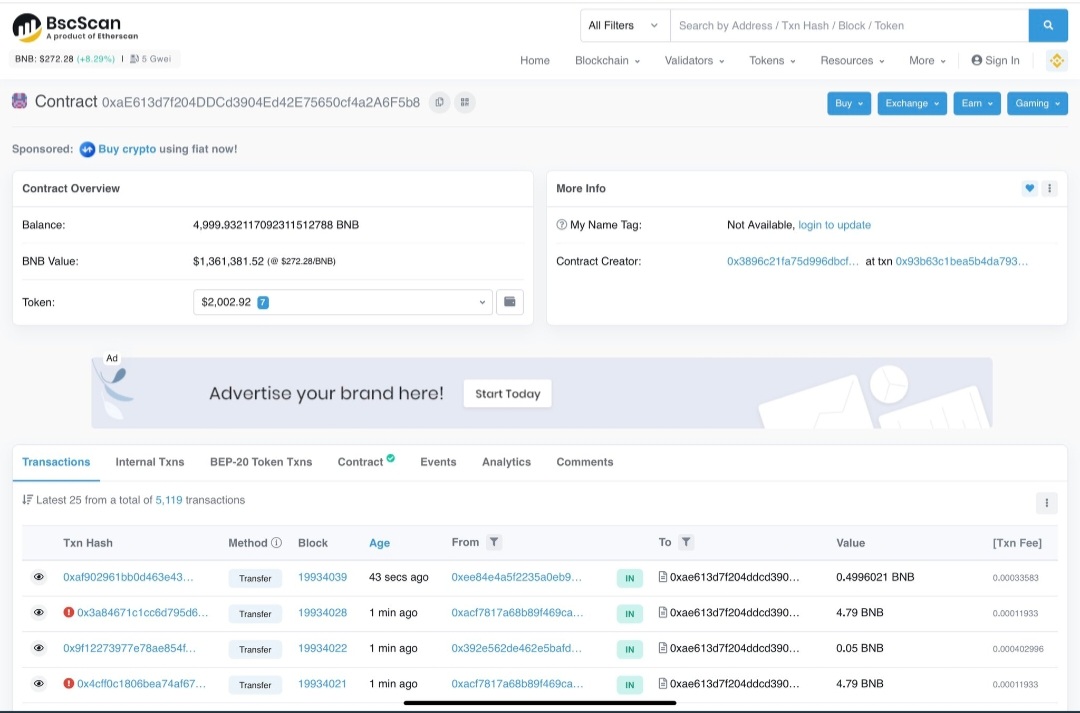This screenshot has height=713, width=1080.
Task: Switch to BEP-20 Token Txns tab
Action: coord(261,462)
